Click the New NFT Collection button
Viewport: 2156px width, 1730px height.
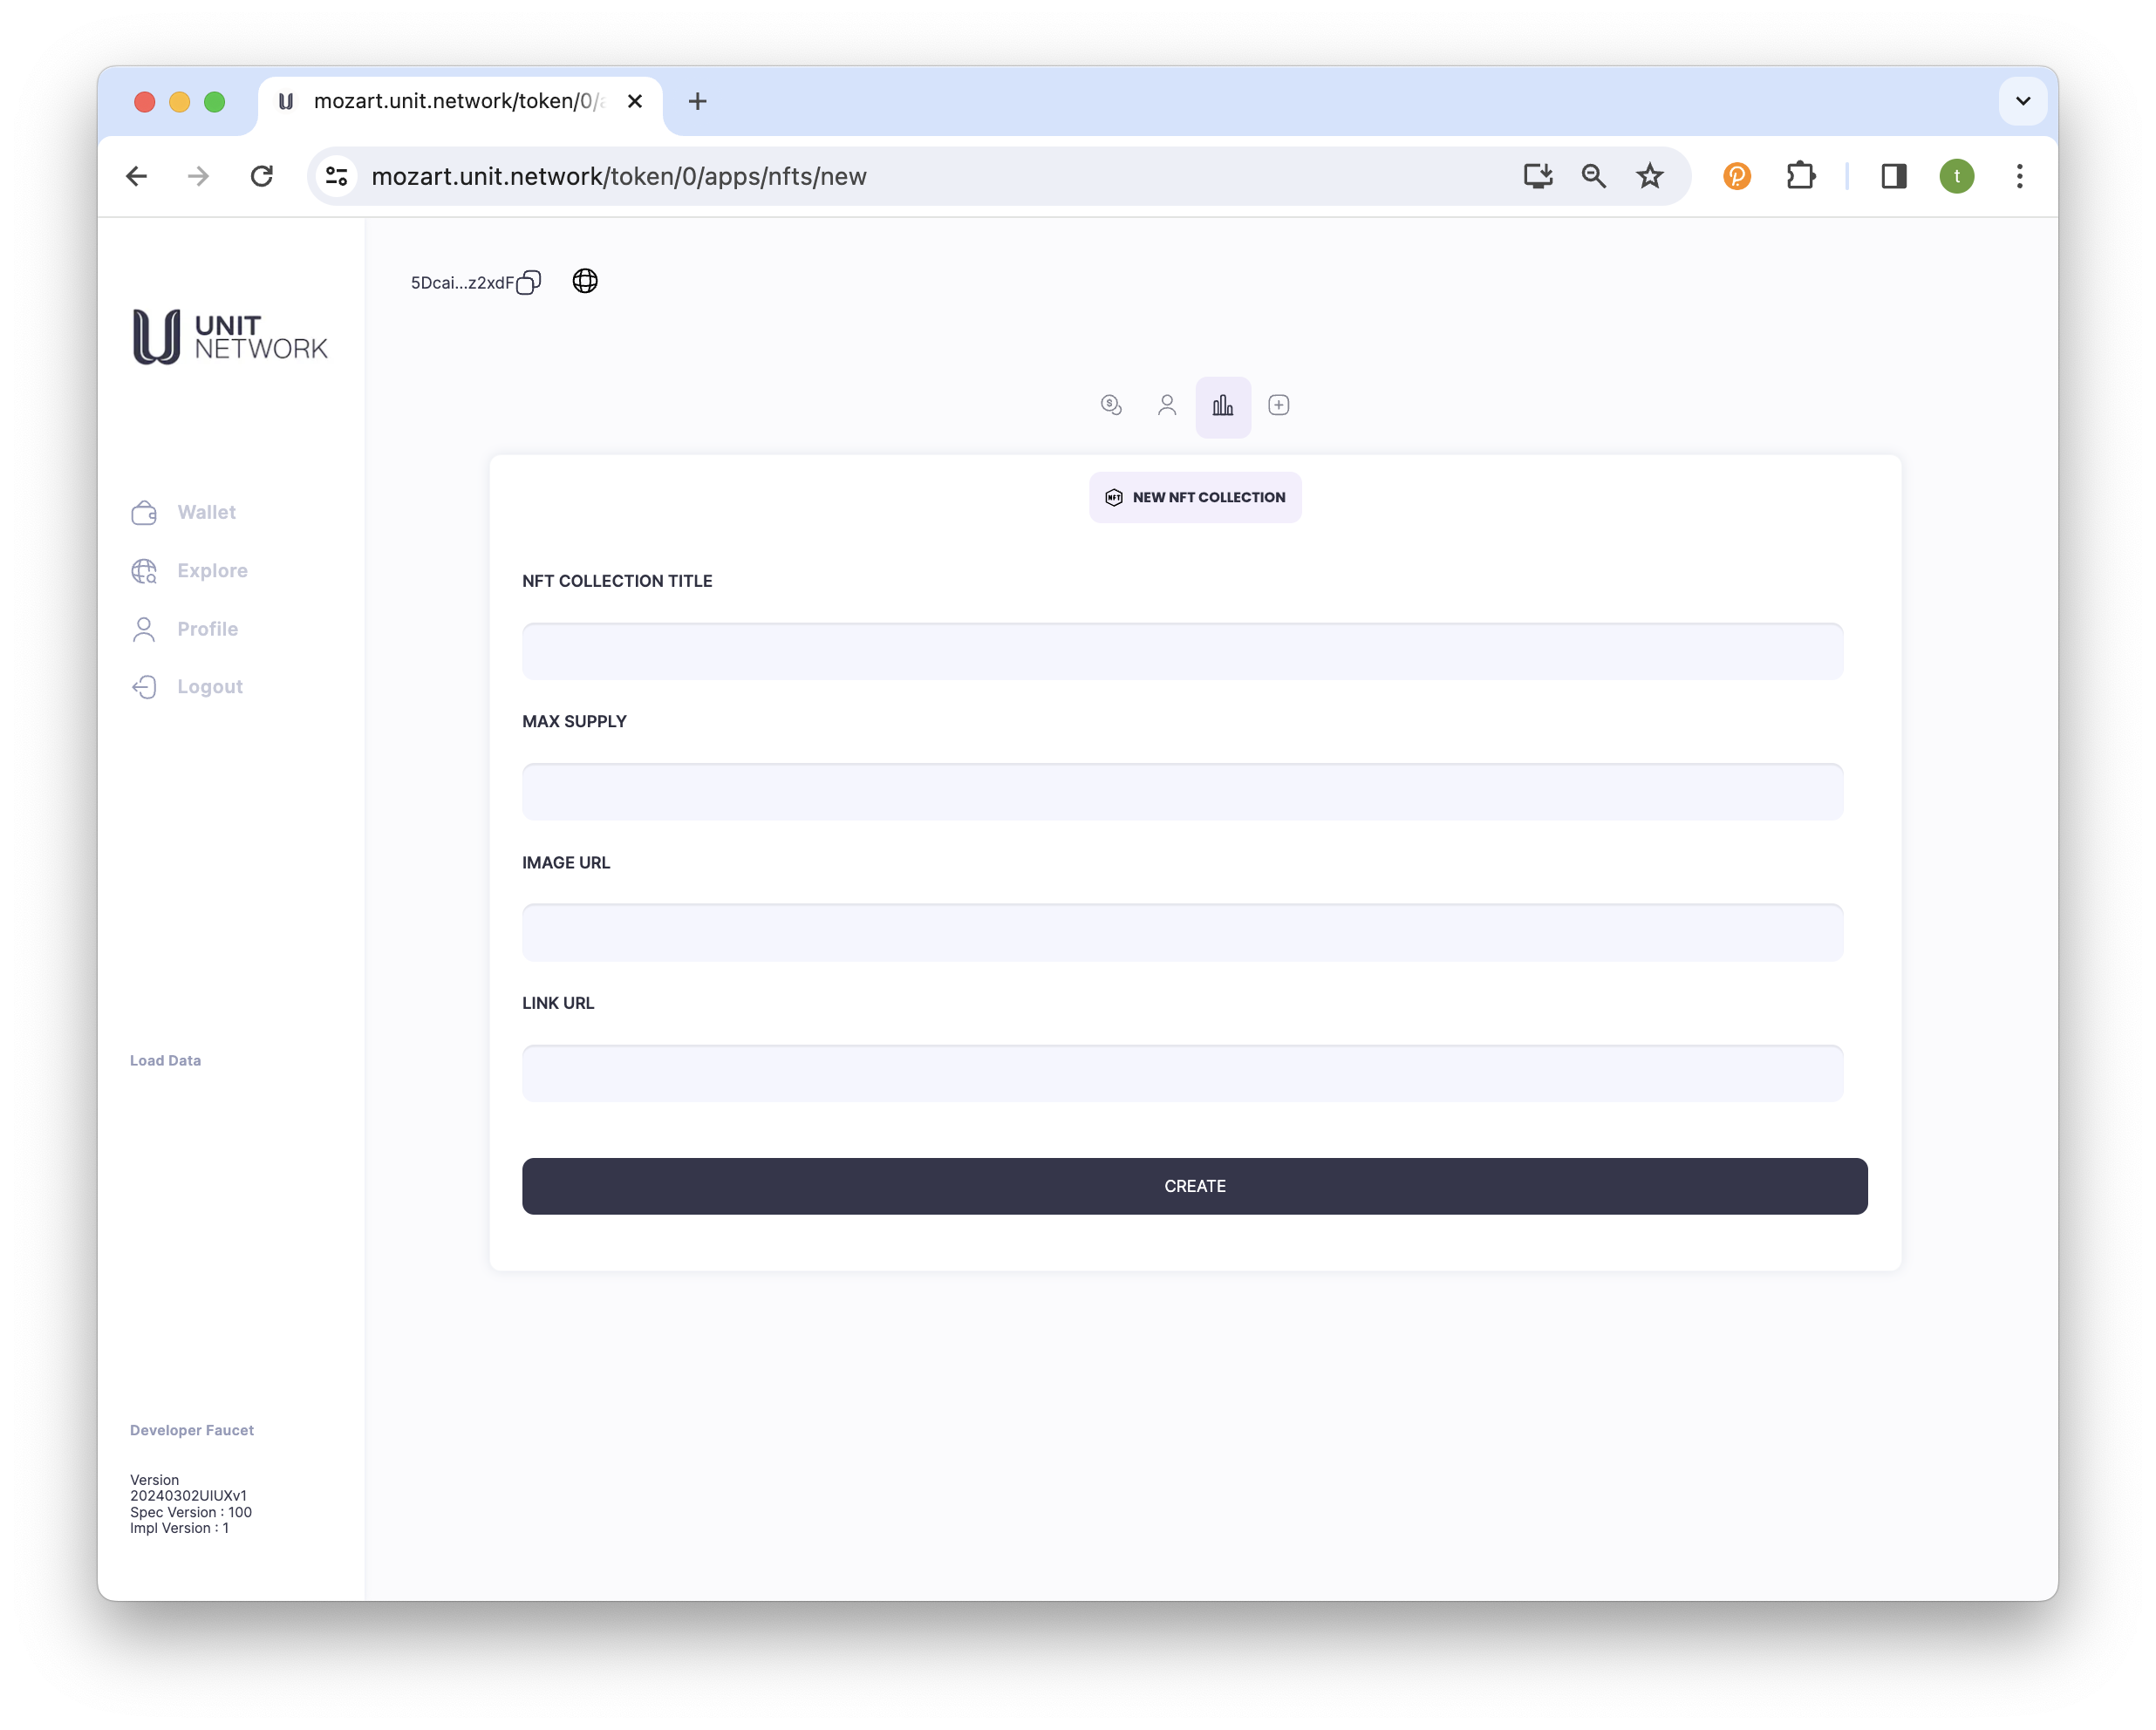[1195, 497]
